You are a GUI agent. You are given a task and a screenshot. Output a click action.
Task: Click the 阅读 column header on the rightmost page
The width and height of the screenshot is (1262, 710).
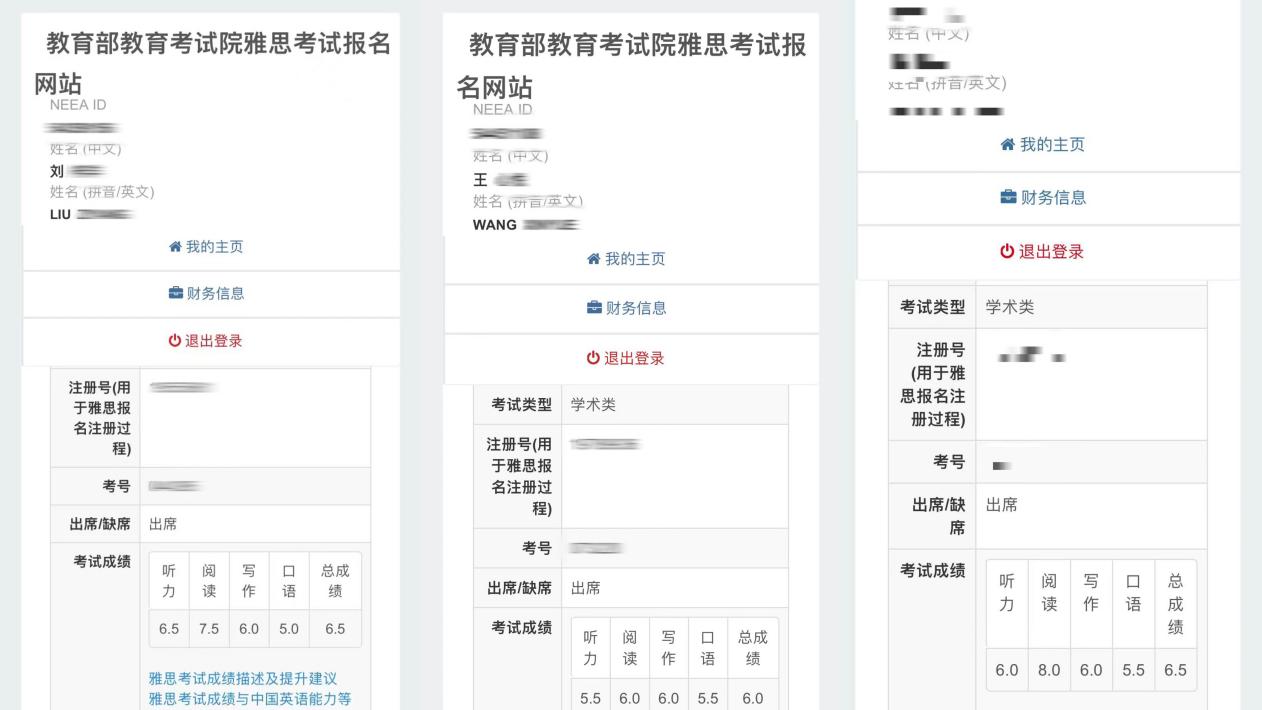(1049, 593)
